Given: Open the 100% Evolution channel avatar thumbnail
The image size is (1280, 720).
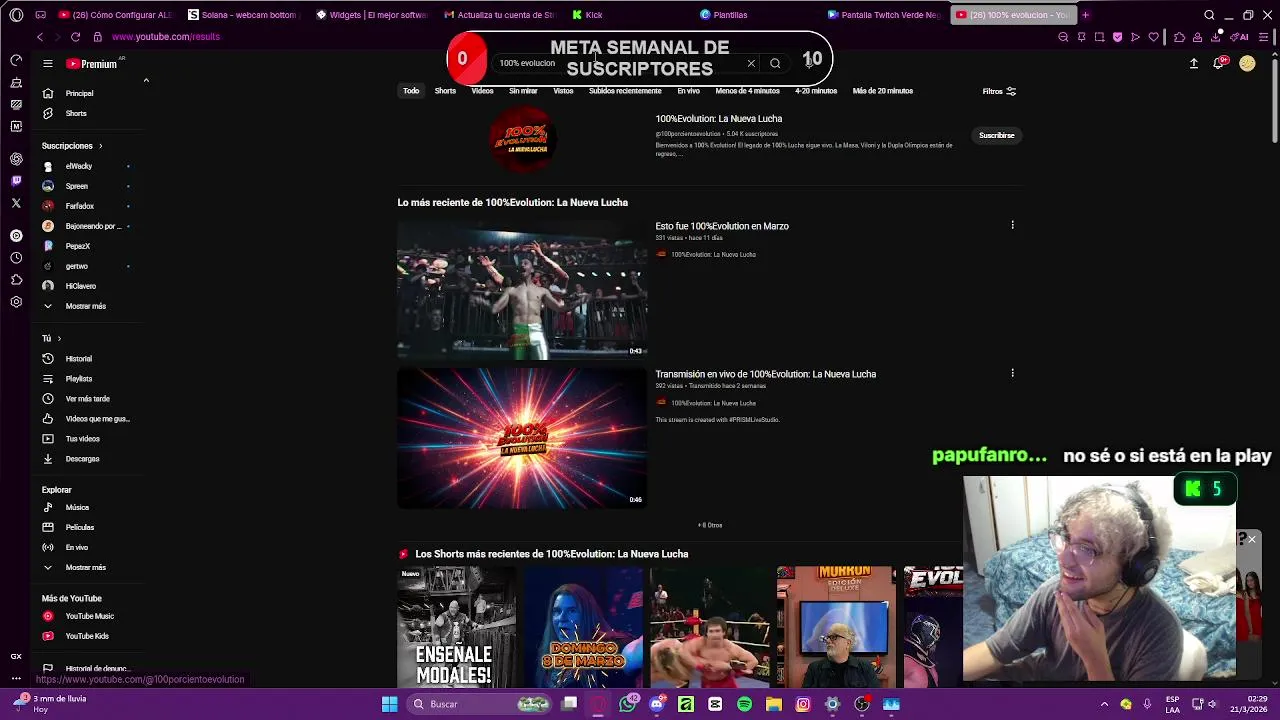Looking at the screenshot, I should 523,138.
